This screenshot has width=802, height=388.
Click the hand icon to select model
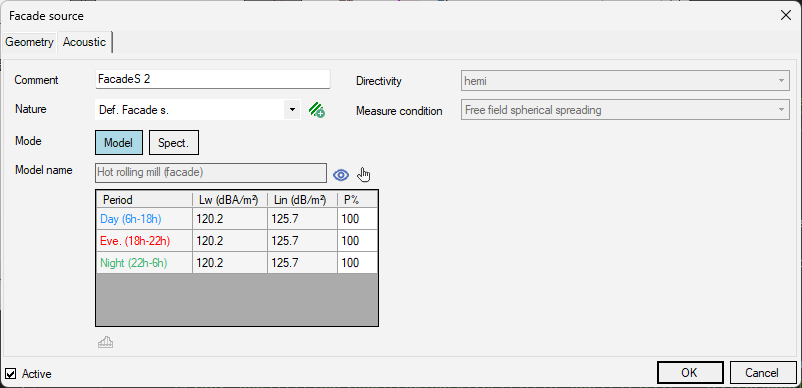[364, 175]
